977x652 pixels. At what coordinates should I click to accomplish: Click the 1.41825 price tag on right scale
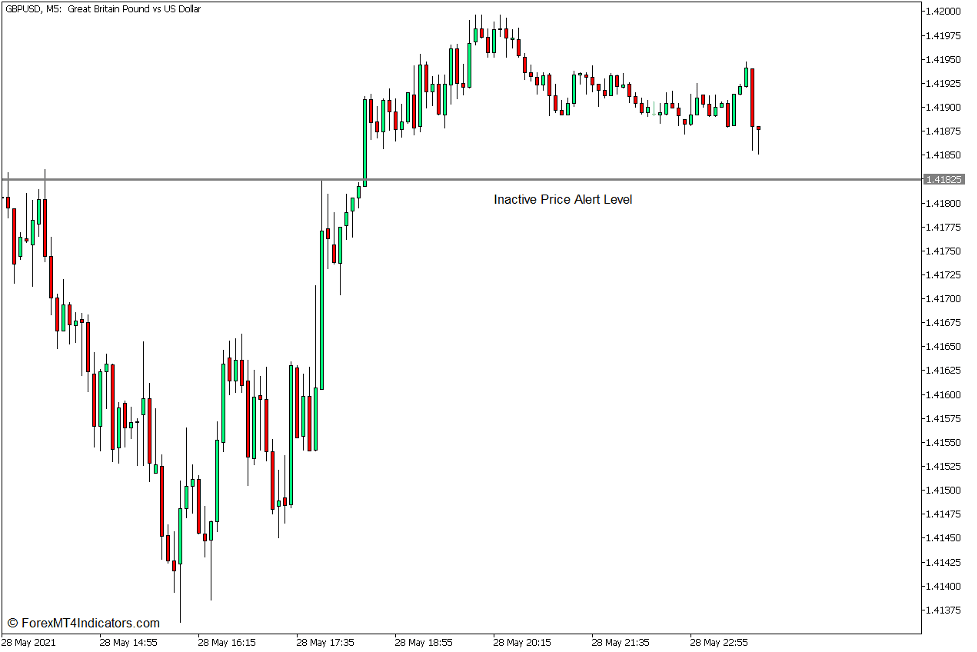946,178
